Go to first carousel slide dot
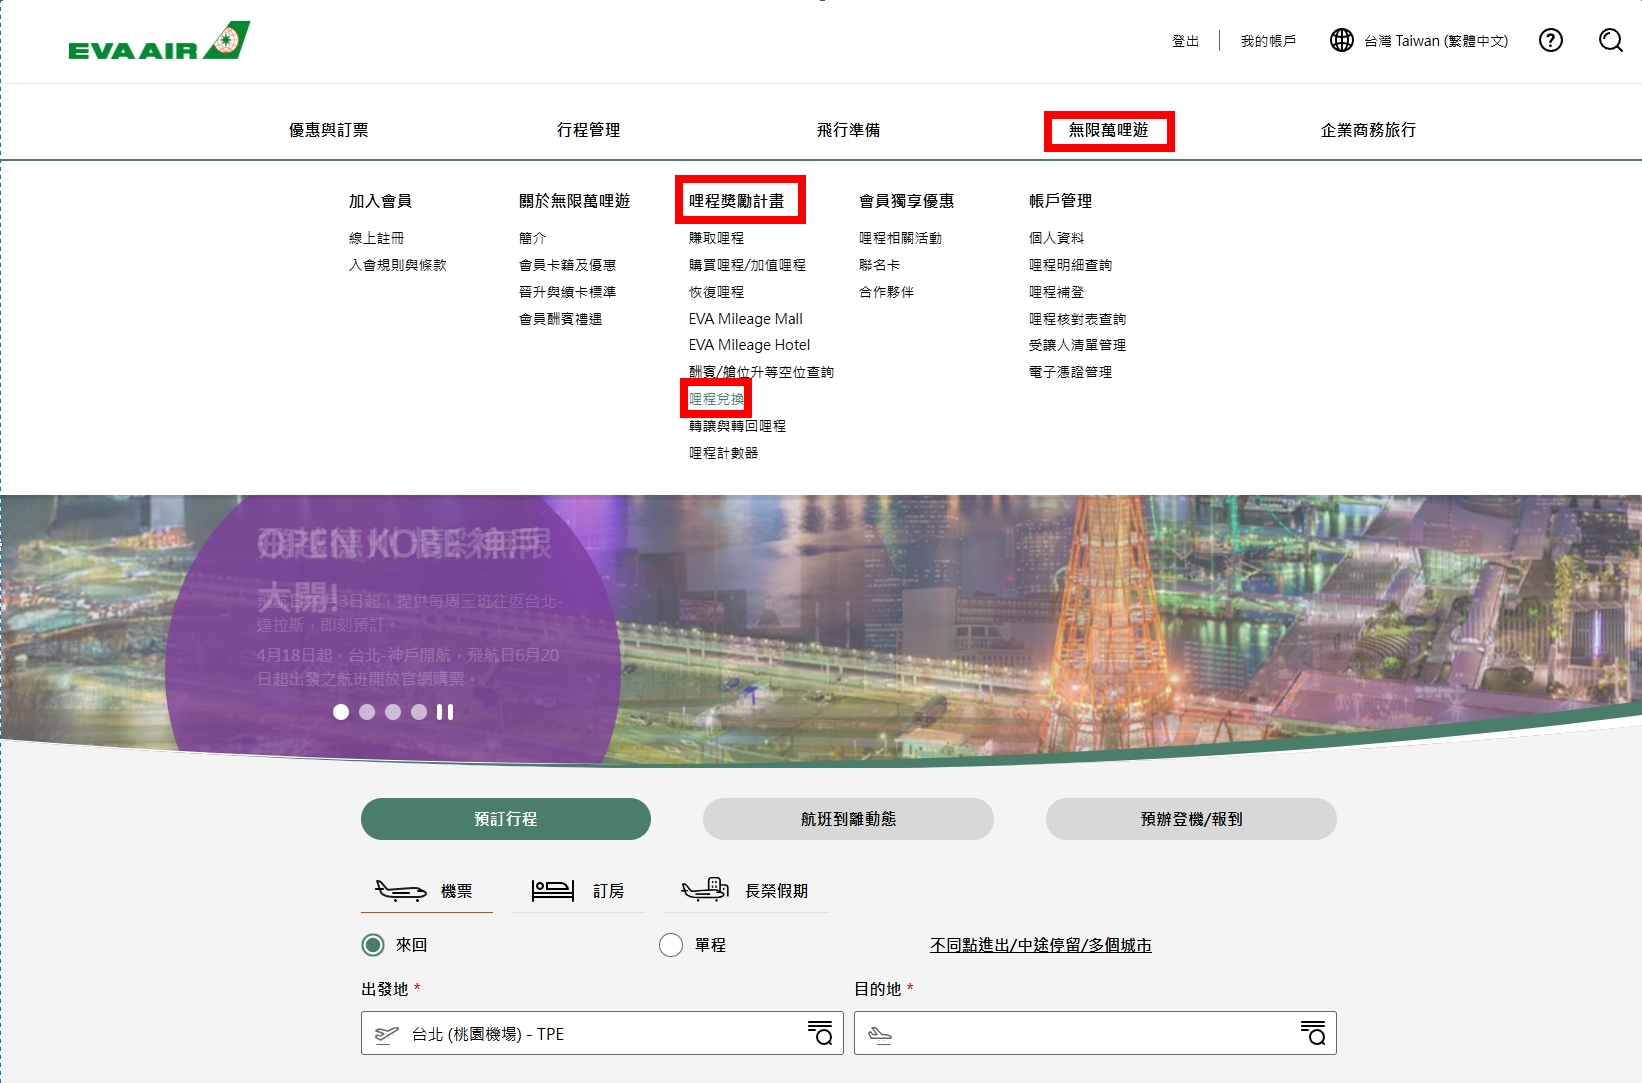This screenshot has width=1642, height=1083. 341,712
